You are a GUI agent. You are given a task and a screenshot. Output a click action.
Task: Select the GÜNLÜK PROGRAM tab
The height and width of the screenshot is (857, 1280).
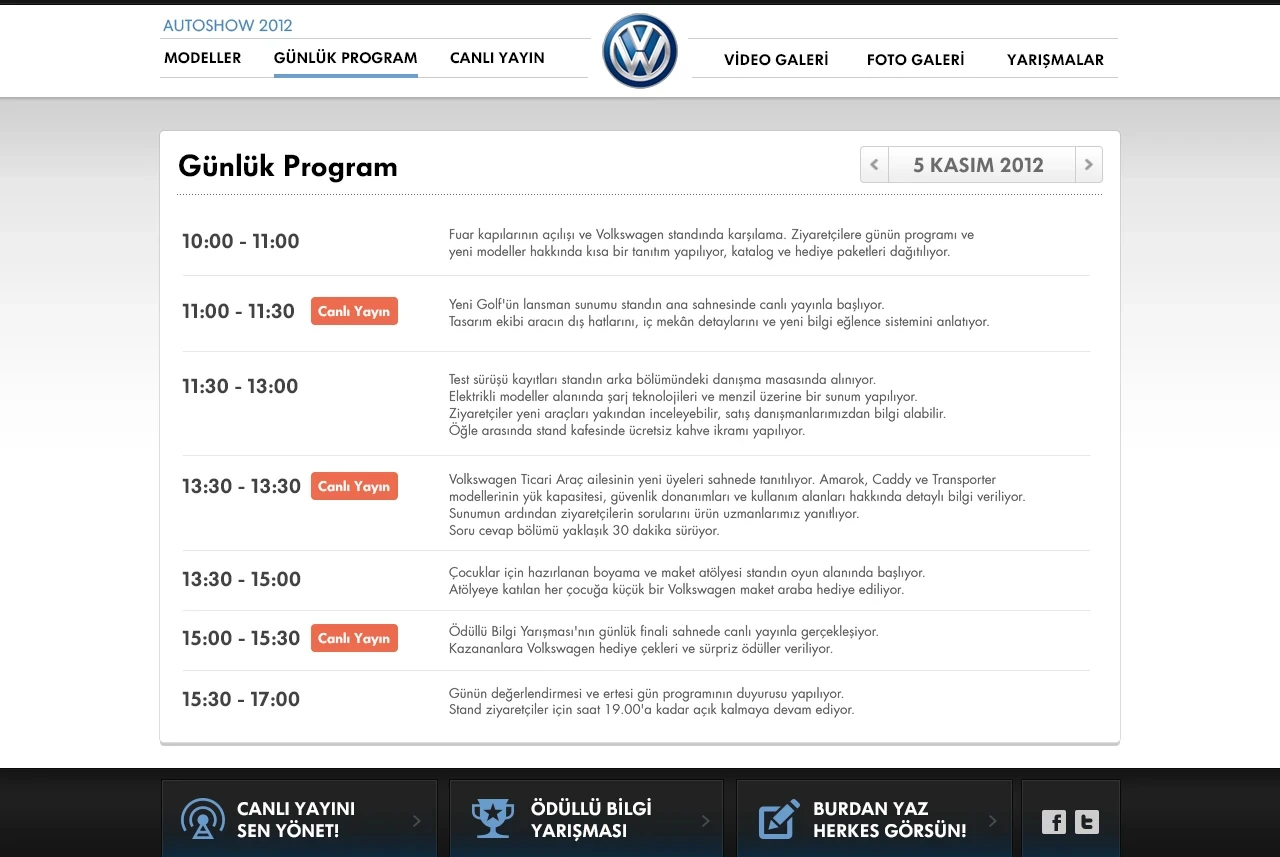click(x=346, y=58)
